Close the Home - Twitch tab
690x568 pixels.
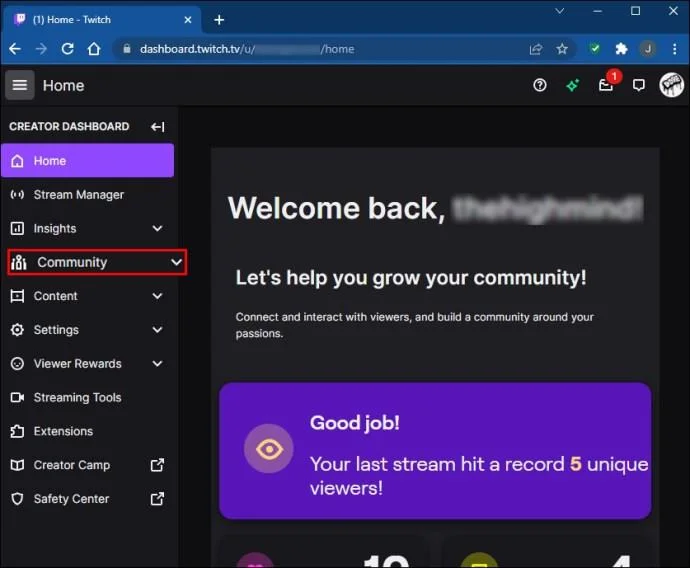pyautogui.click(x=188, y=20)
